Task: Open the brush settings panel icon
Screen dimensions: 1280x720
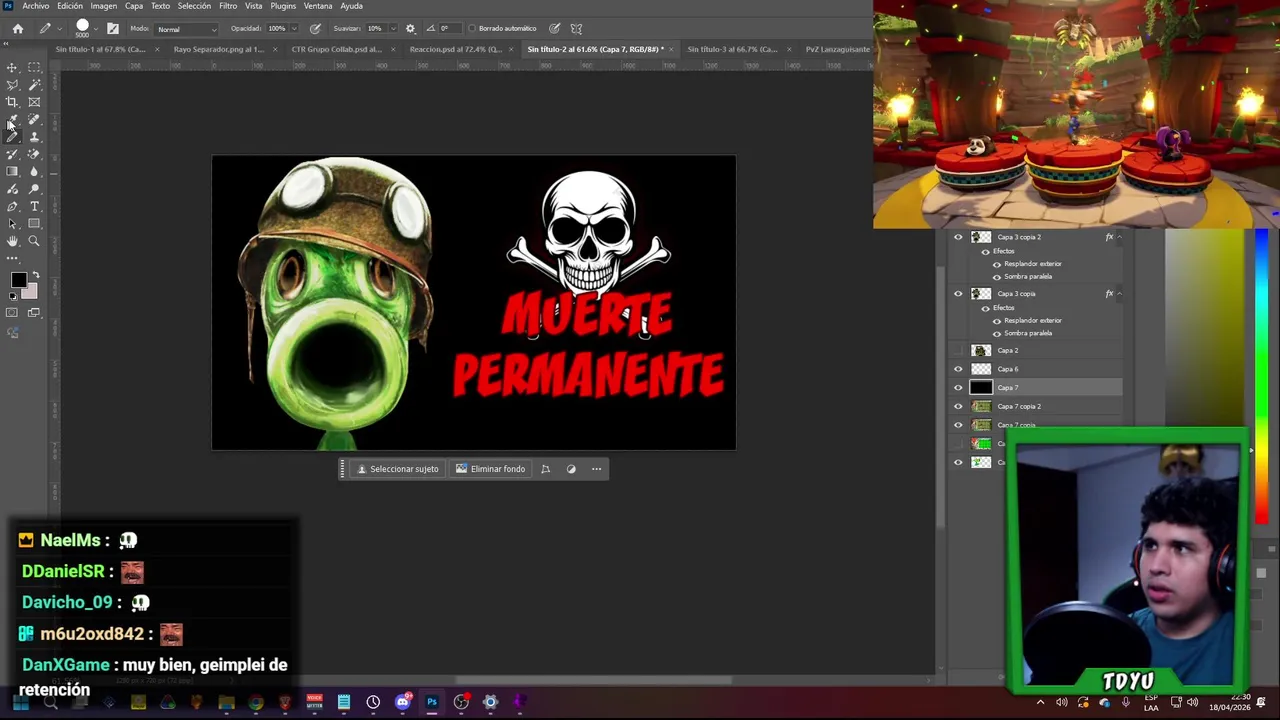Action: [x=113, y=28]
